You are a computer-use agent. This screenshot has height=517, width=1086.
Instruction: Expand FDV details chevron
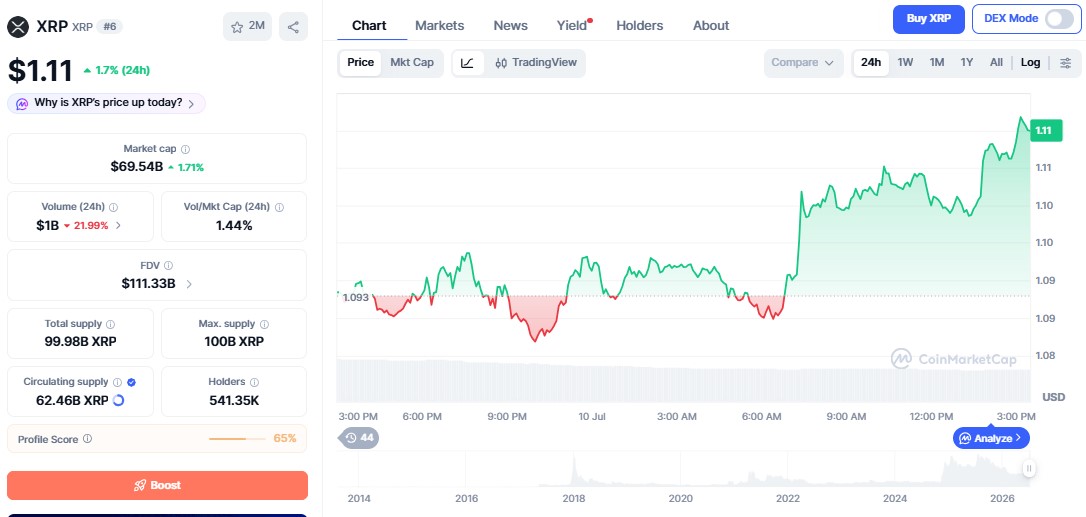(189, 283)
